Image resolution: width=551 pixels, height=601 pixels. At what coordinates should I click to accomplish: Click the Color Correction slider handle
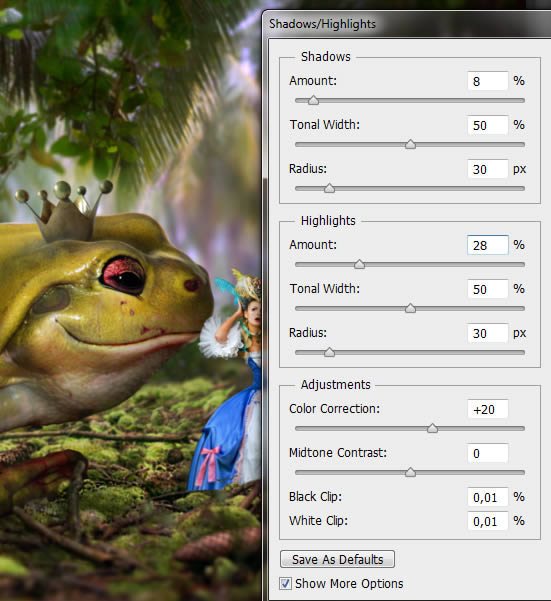point(432,428)
